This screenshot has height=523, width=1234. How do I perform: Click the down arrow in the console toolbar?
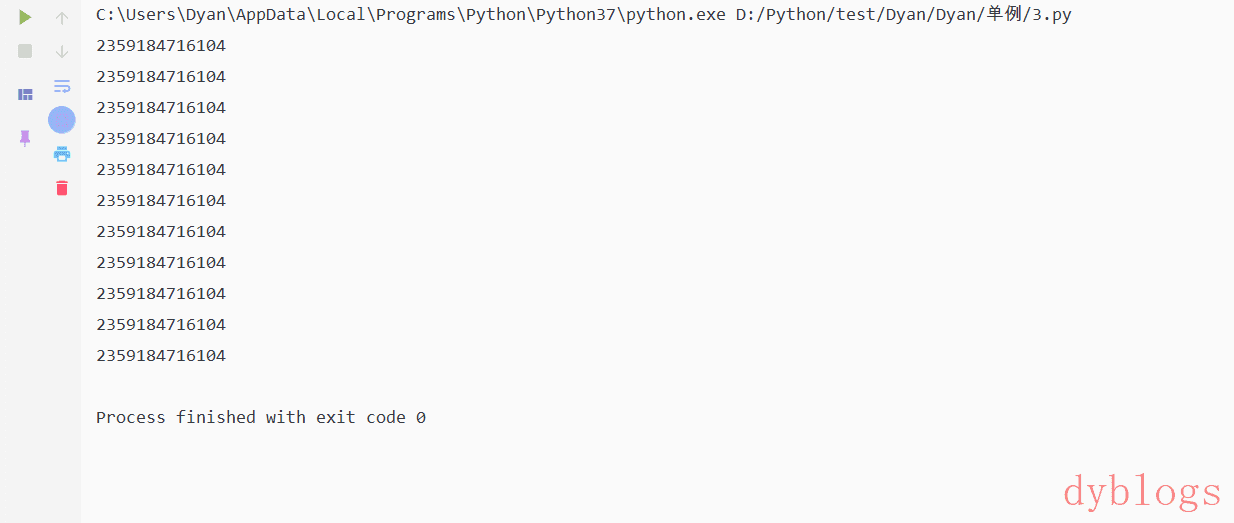point(62,51)
